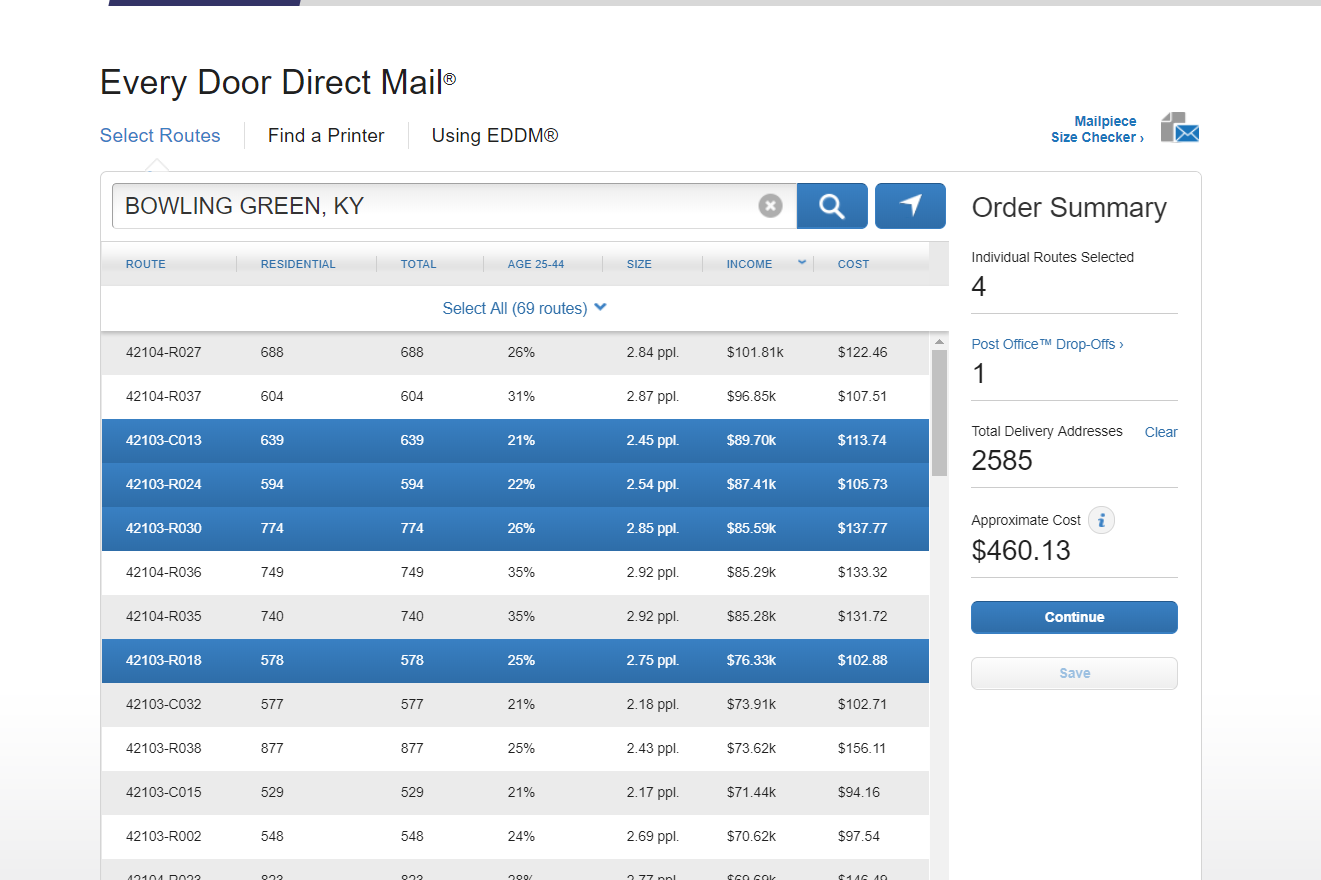Open the Find a Printer tab

(326, 136)
